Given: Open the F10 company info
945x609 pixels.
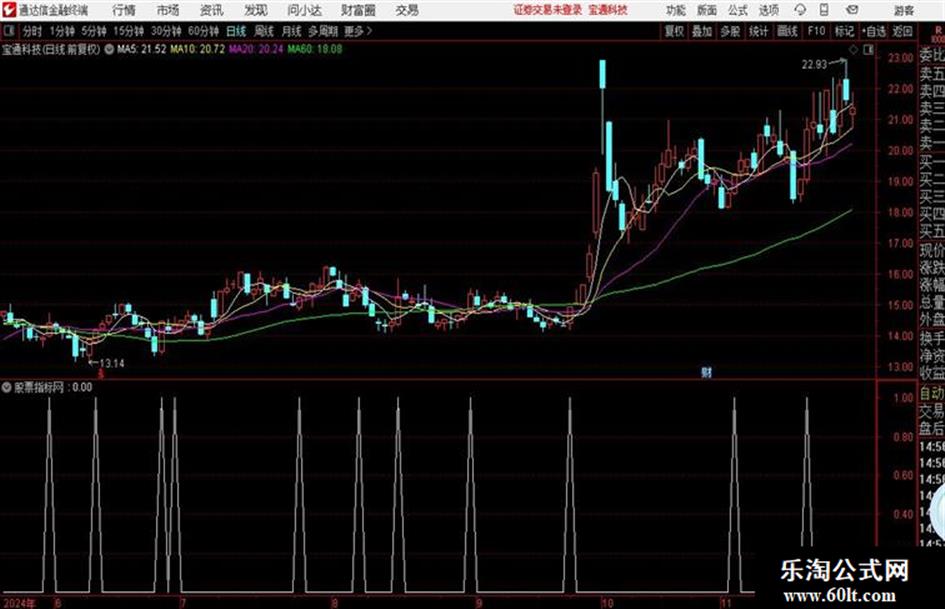Looking at the screenshot, I should [816, 31].
